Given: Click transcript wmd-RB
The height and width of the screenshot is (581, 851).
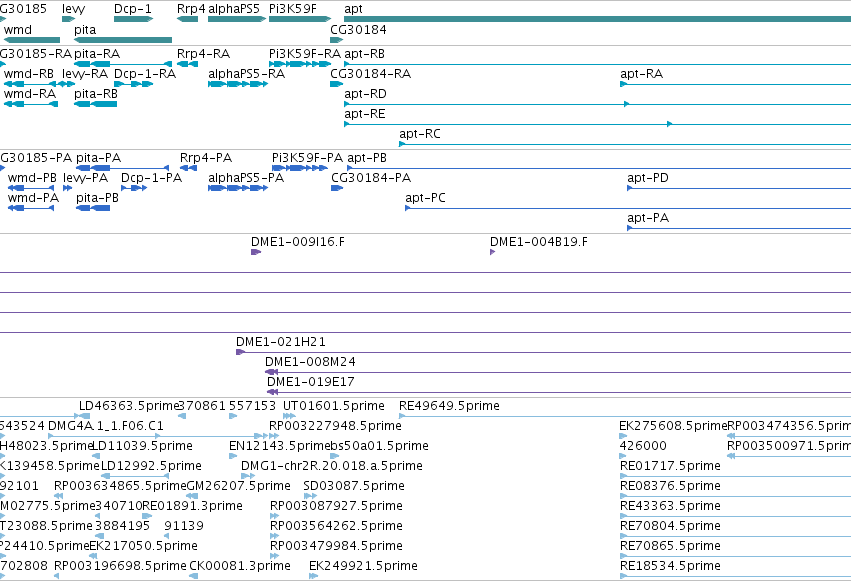Looking at the screenshot, I should coord(29,74).
